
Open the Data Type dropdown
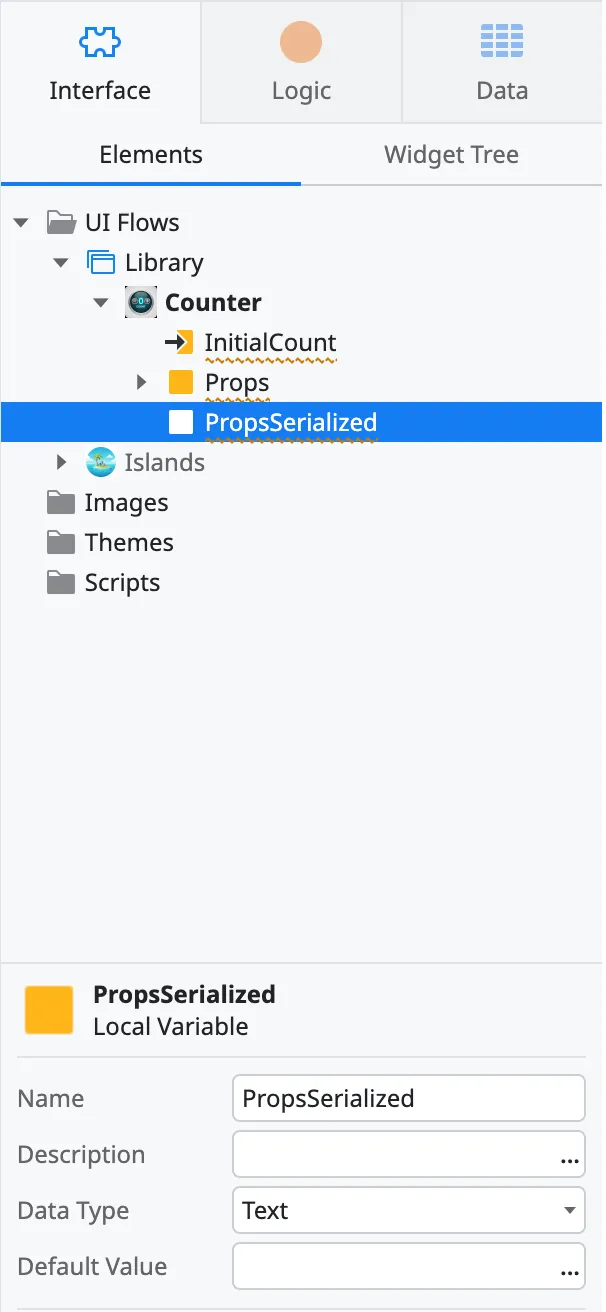[408, 1210]
